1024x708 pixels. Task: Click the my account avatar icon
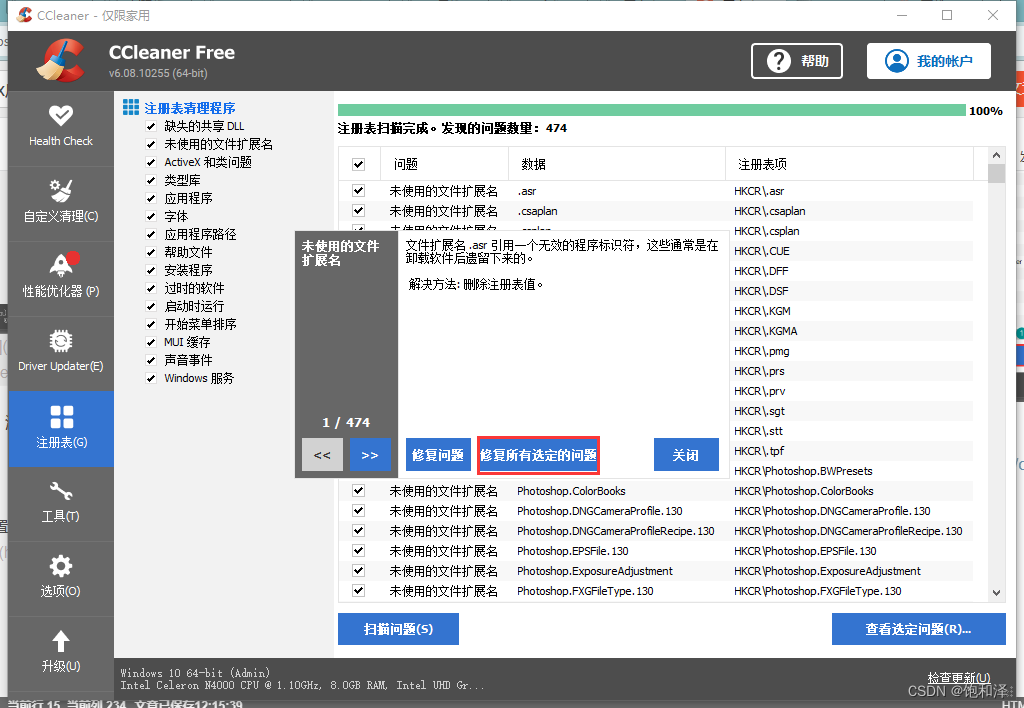(x=897, y=61)
